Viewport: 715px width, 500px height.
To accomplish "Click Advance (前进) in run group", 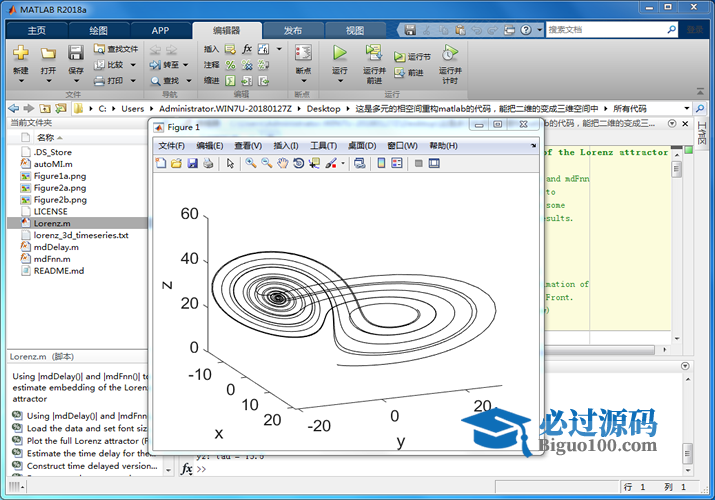I will coord(409,72).
